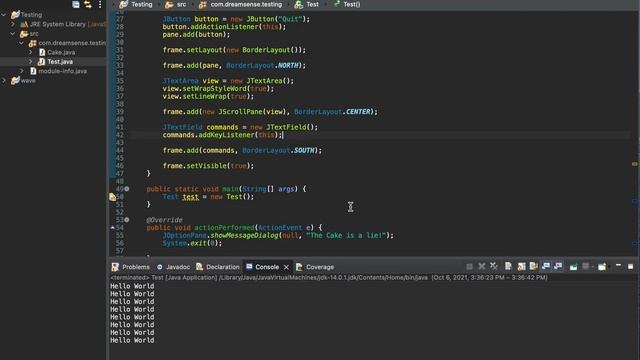The width and height of the screenshot is (640, 360).
Task: Click line 42 commands.addKeyListener(this);
Action: (x=222, y=135)
